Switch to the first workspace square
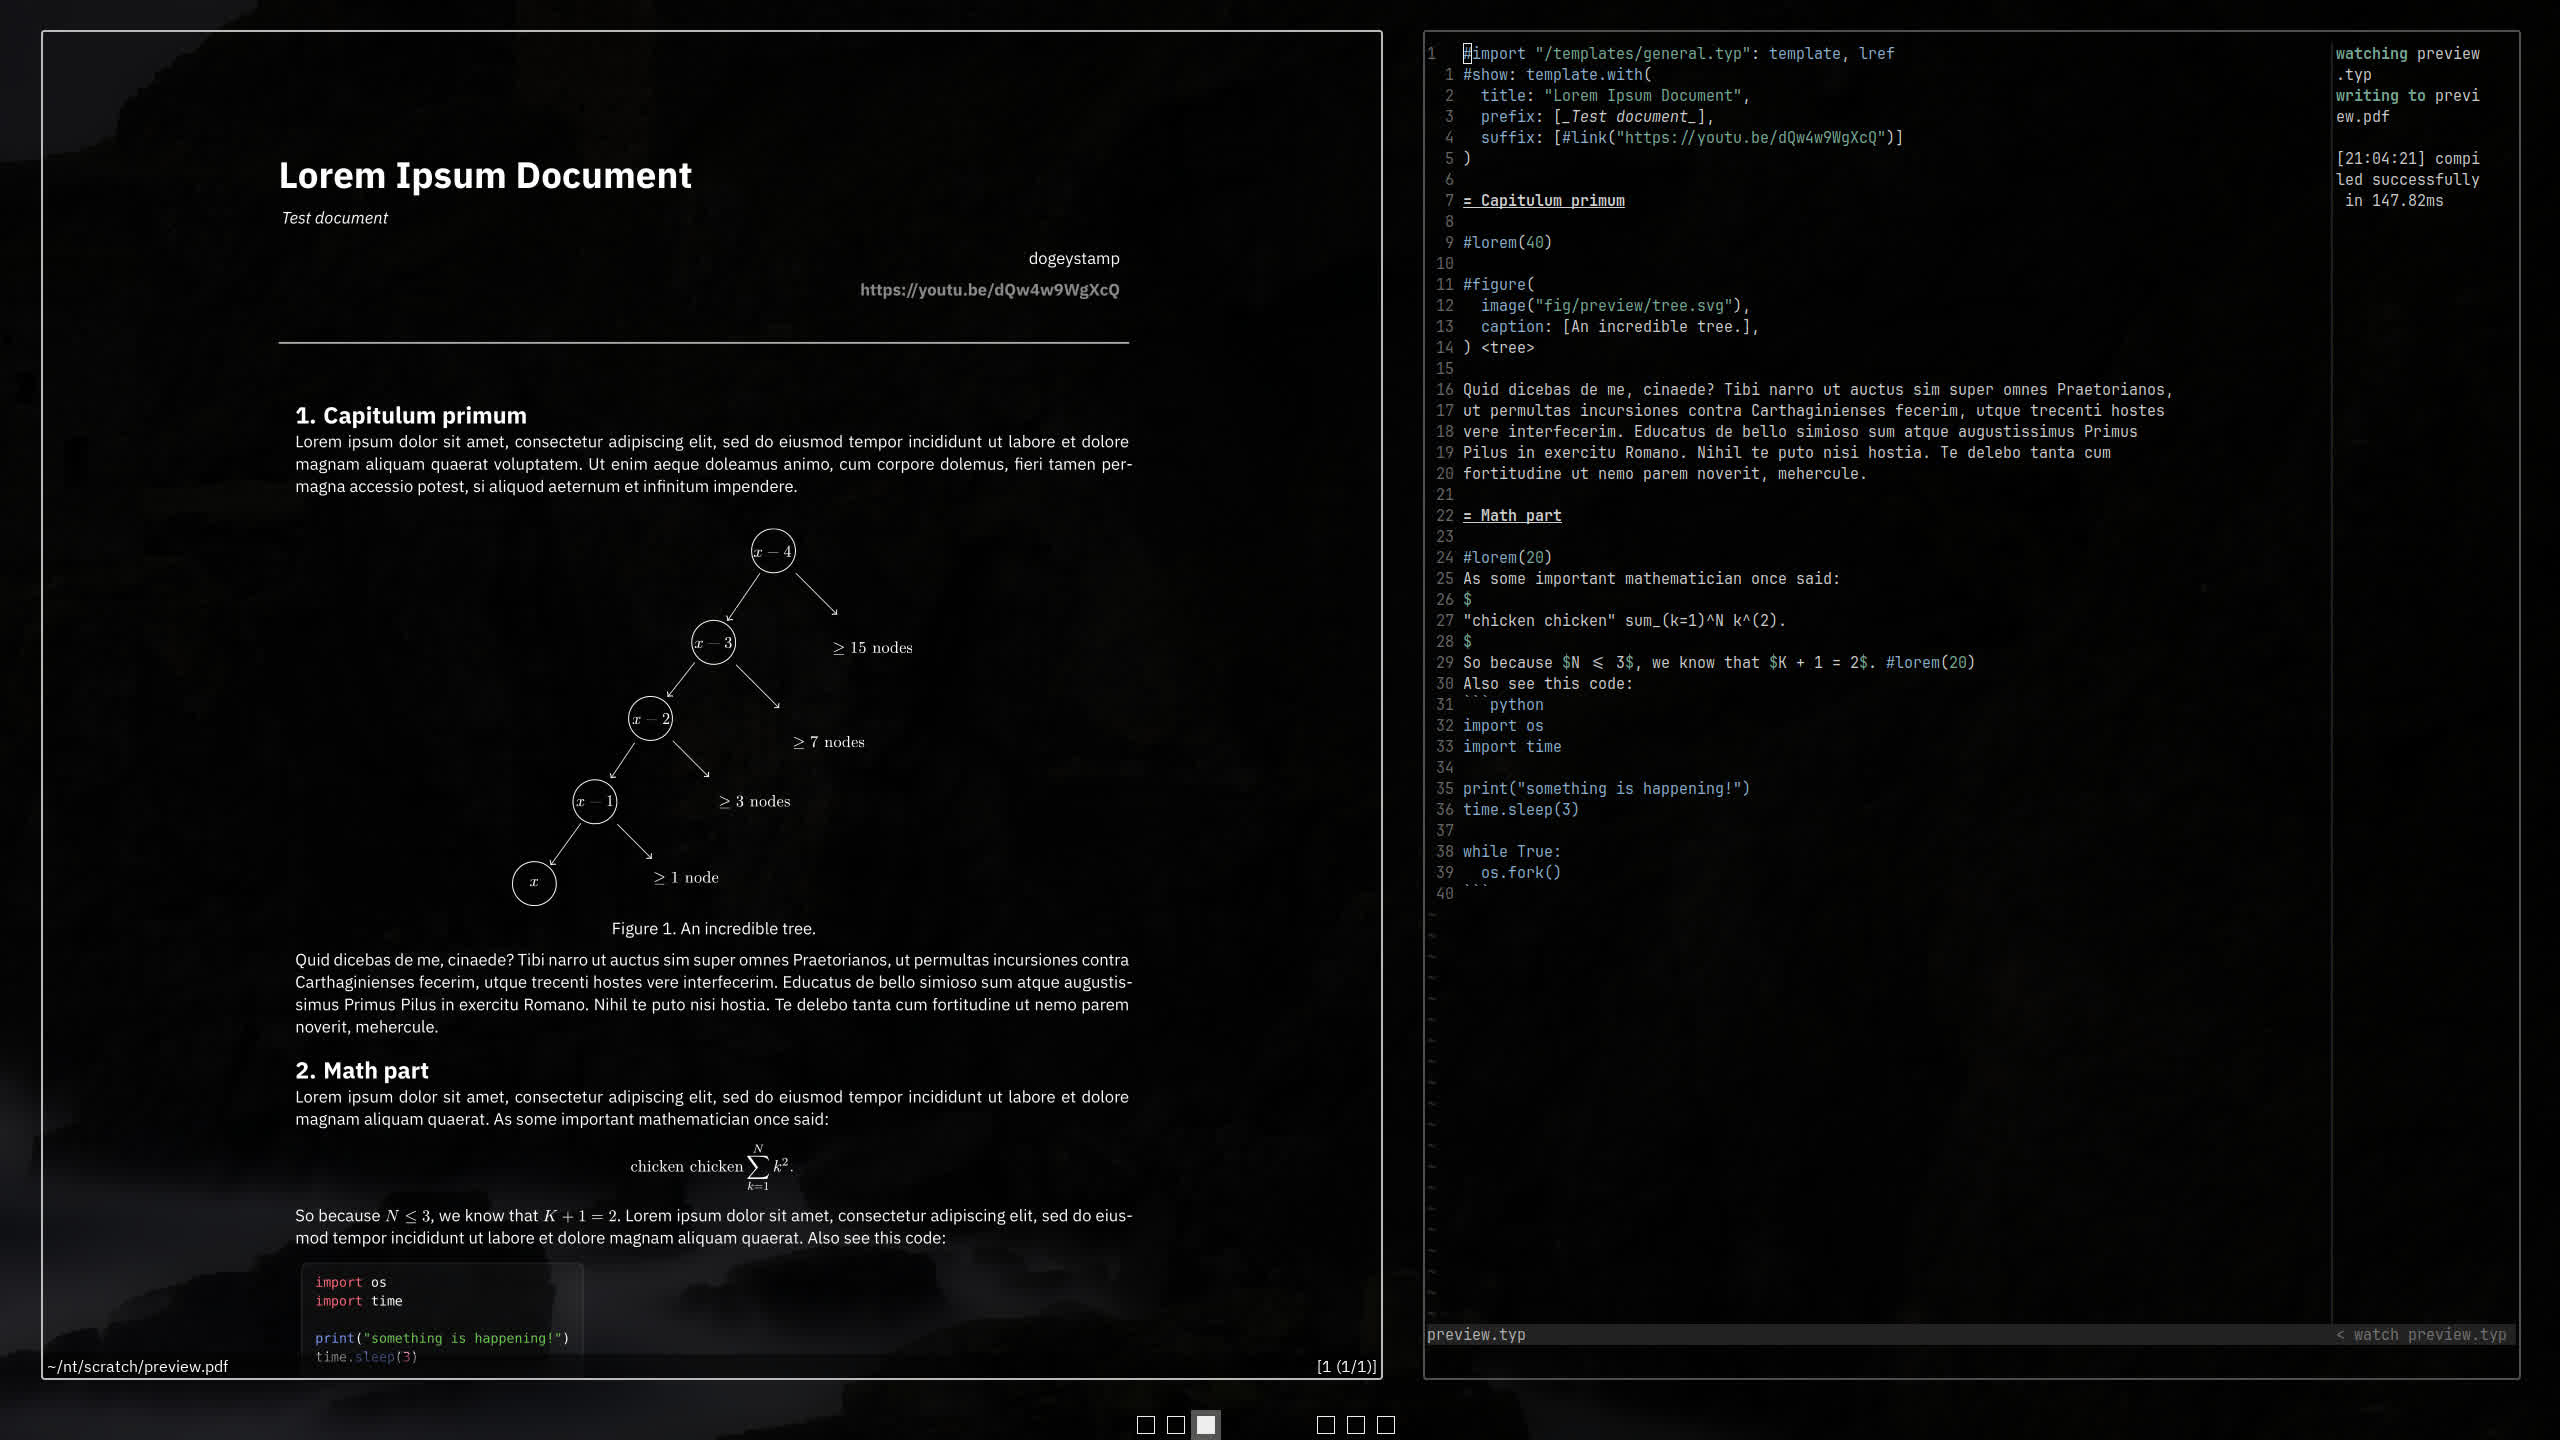The height and width of the screenshot is (1440, 2560). (x=1146, y=1425)
